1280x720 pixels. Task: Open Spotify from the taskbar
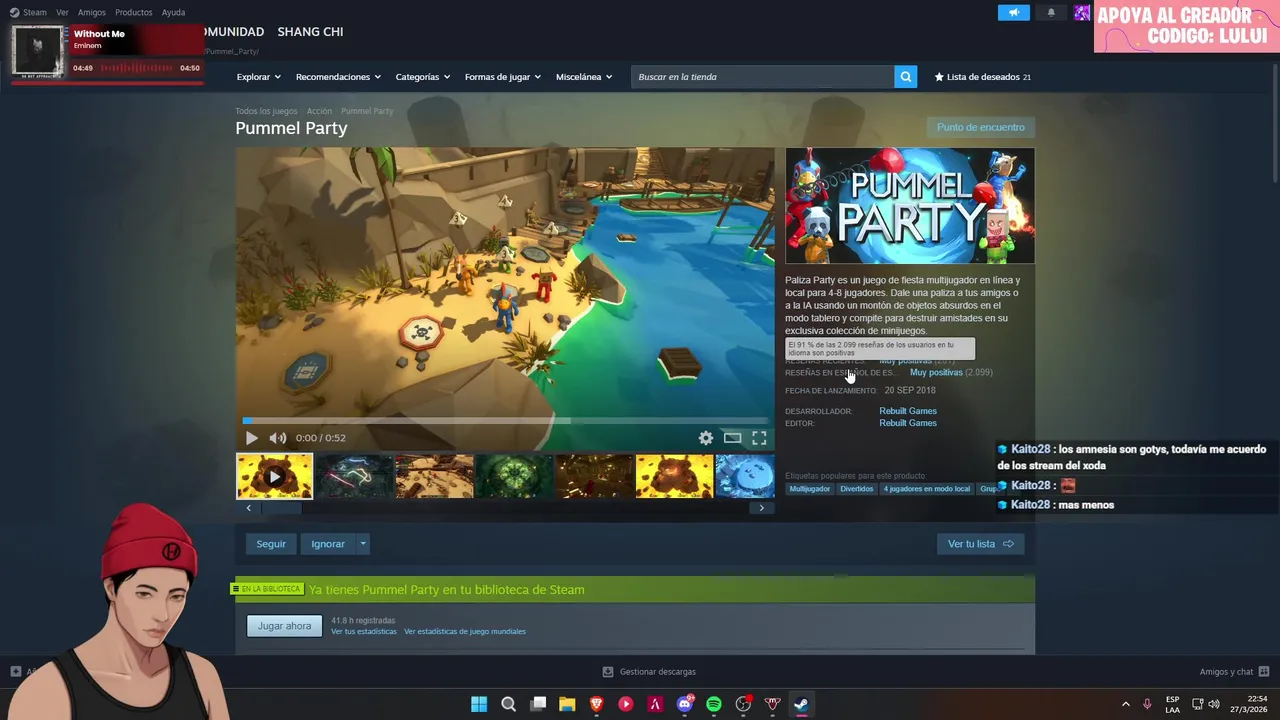(714, 704)
